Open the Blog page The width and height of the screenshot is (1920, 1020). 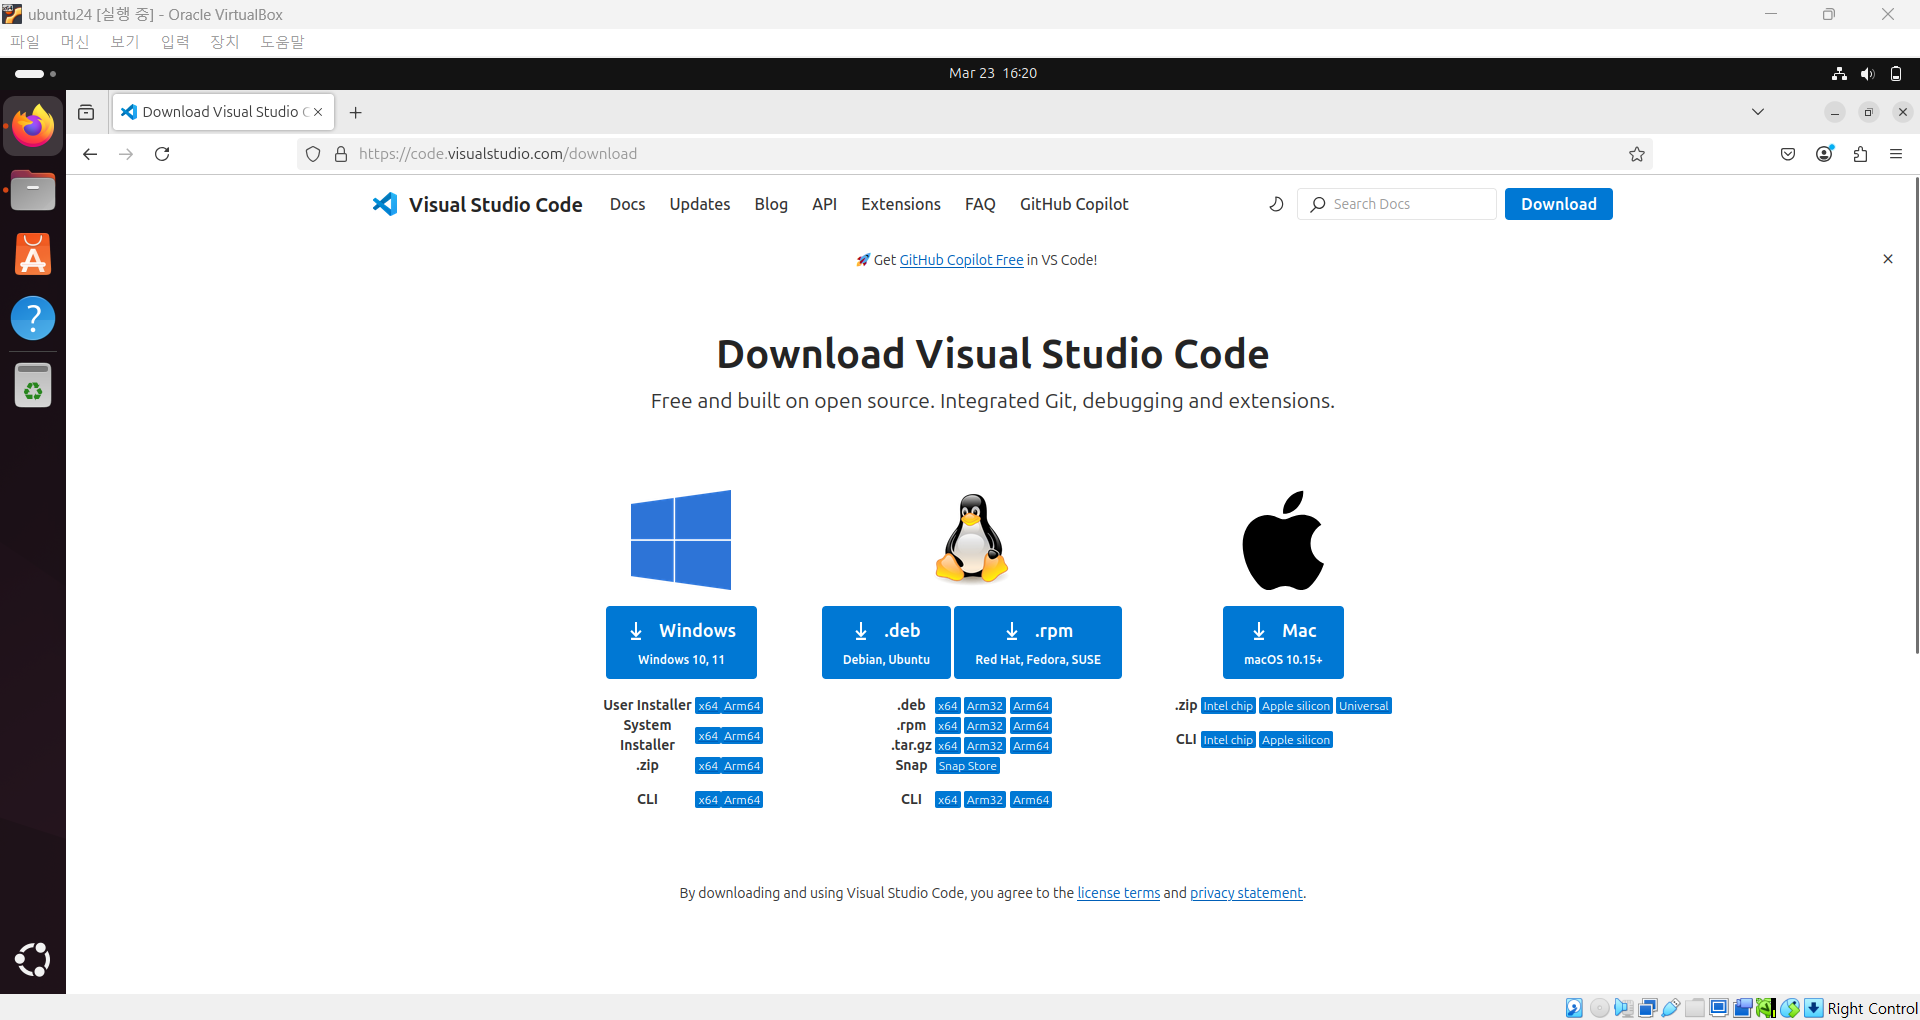point(771,204)
